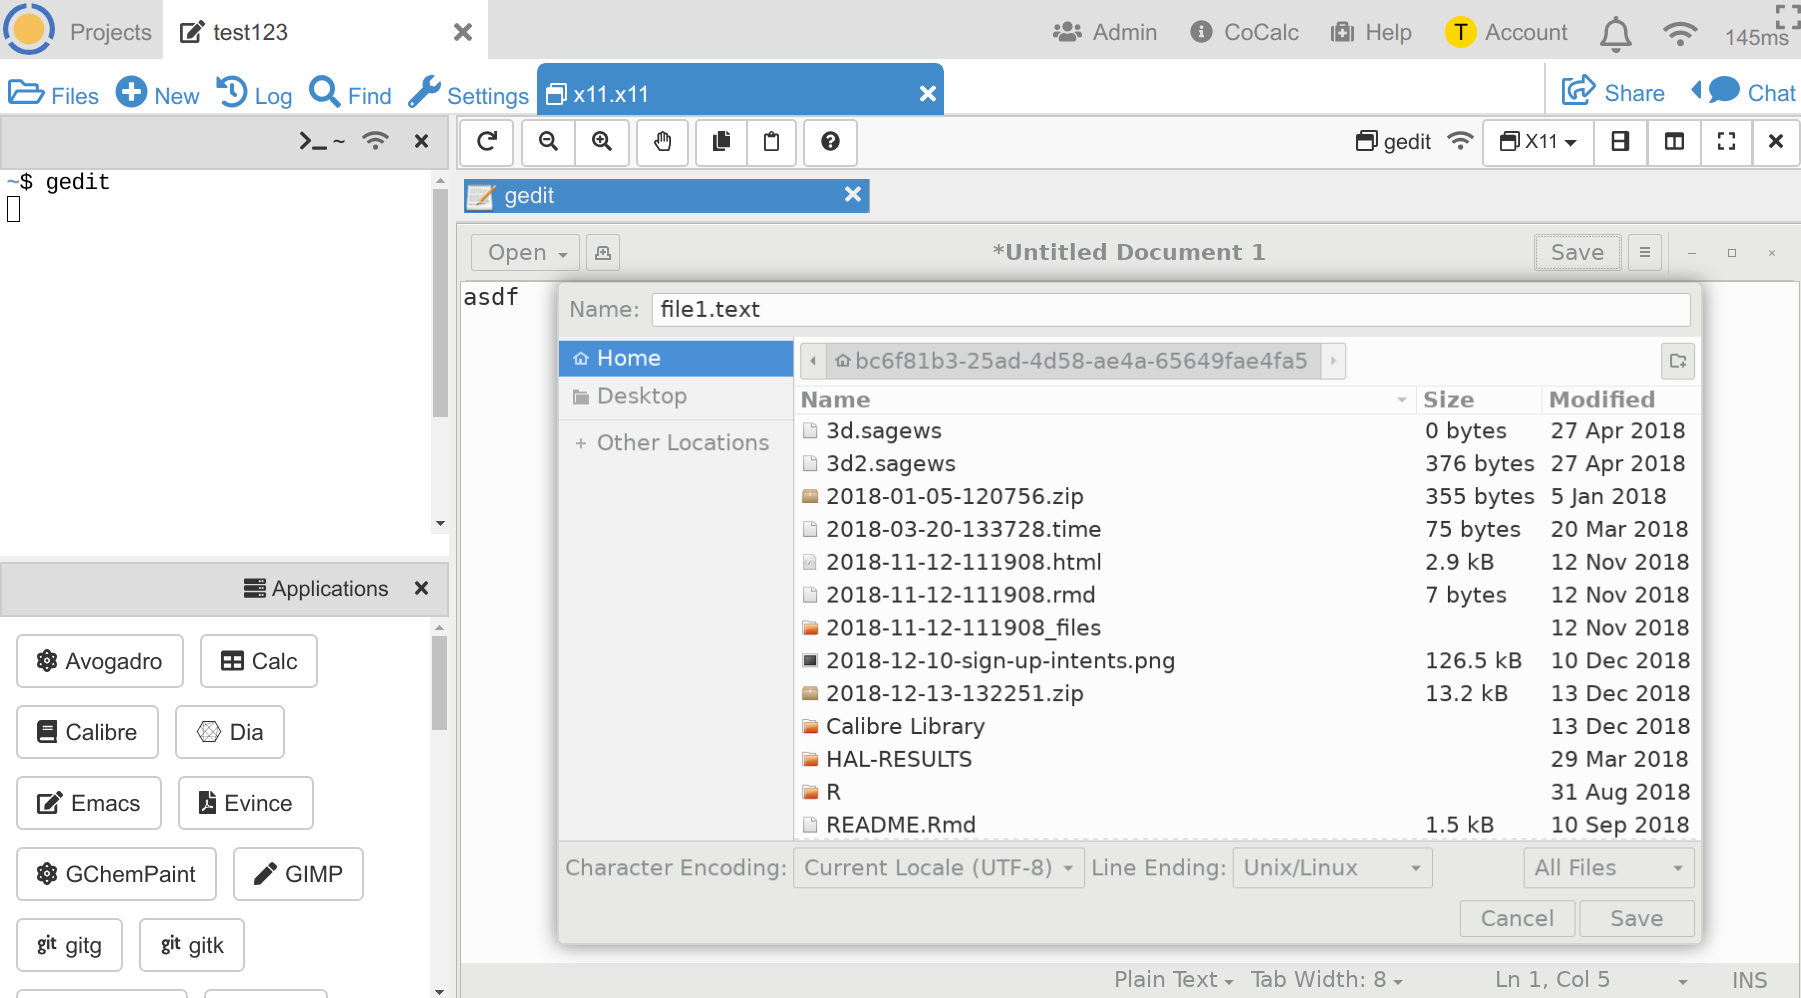
Task: Open the notifications bell icon
Action: 1615,34
